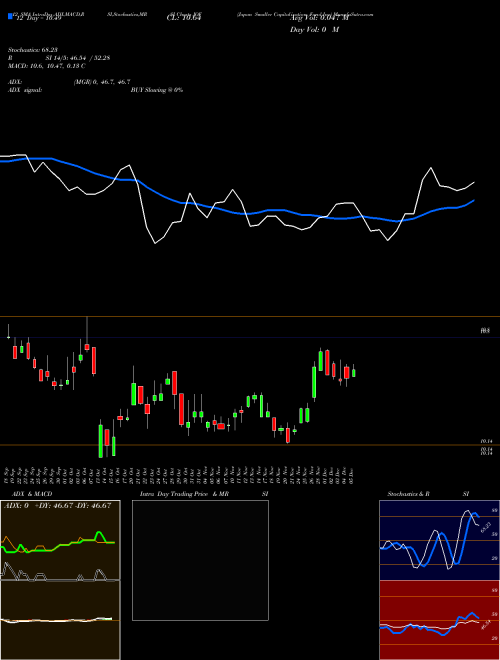The height and width of the screenshot is (660, 500).
Task: Click the green ADX line peak
Action: [100, 533]
